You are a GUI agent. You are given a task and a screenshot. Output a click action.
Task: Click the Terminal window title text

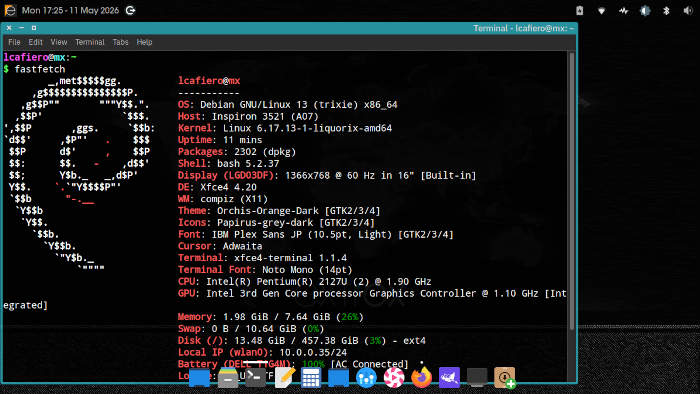click(523, 28)
